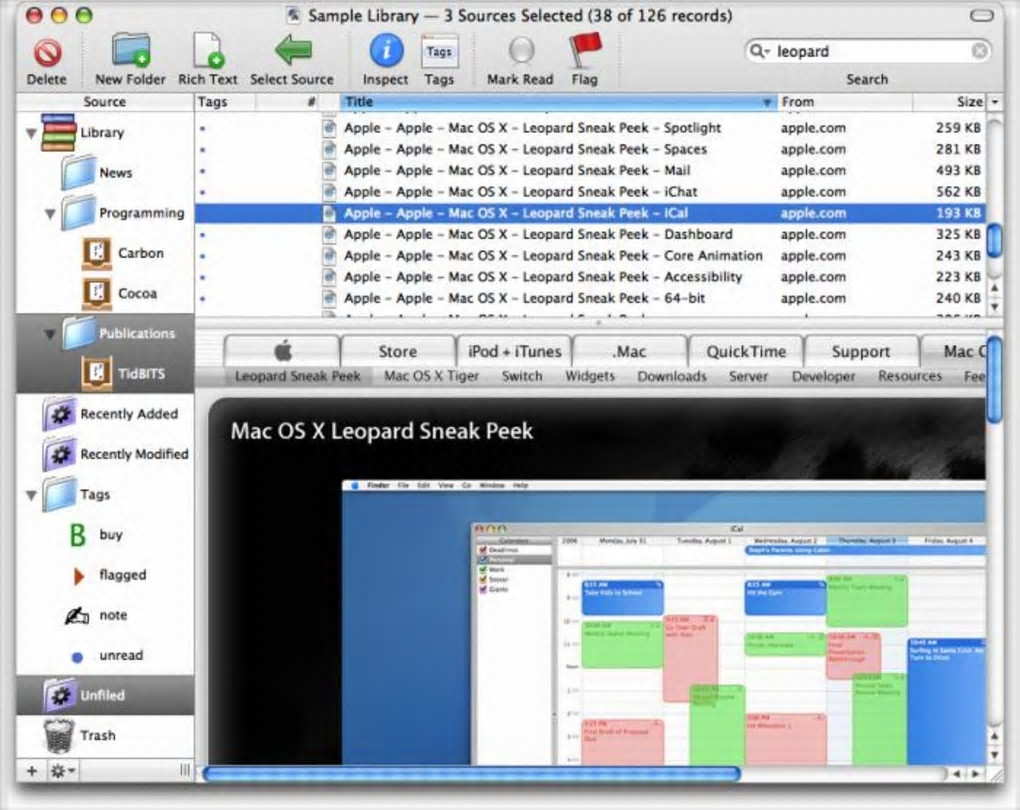
Task: Toggle unread dot on the Dashboard row
Action: click(203, 235)
